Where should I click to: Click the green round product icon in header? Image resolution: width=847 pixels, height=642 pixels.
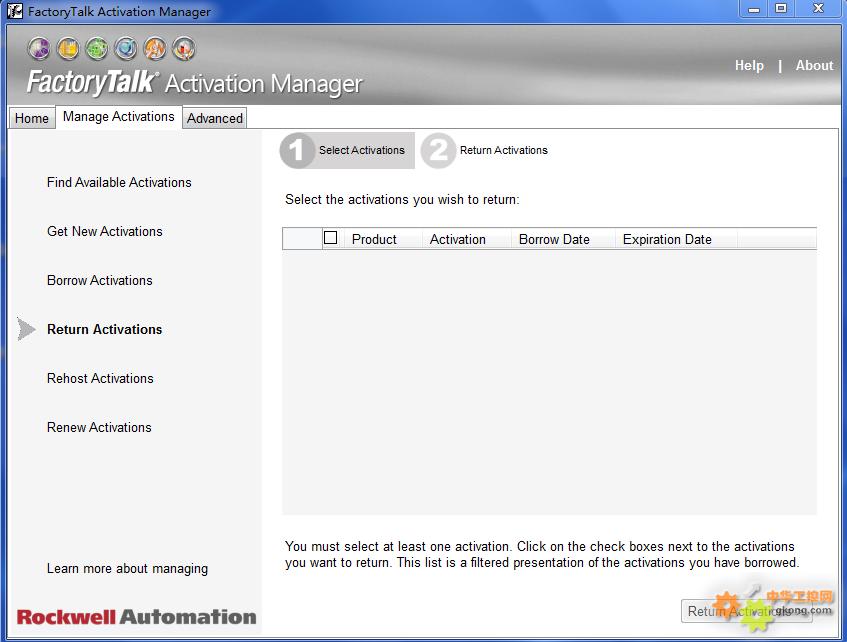pos(97,49)
